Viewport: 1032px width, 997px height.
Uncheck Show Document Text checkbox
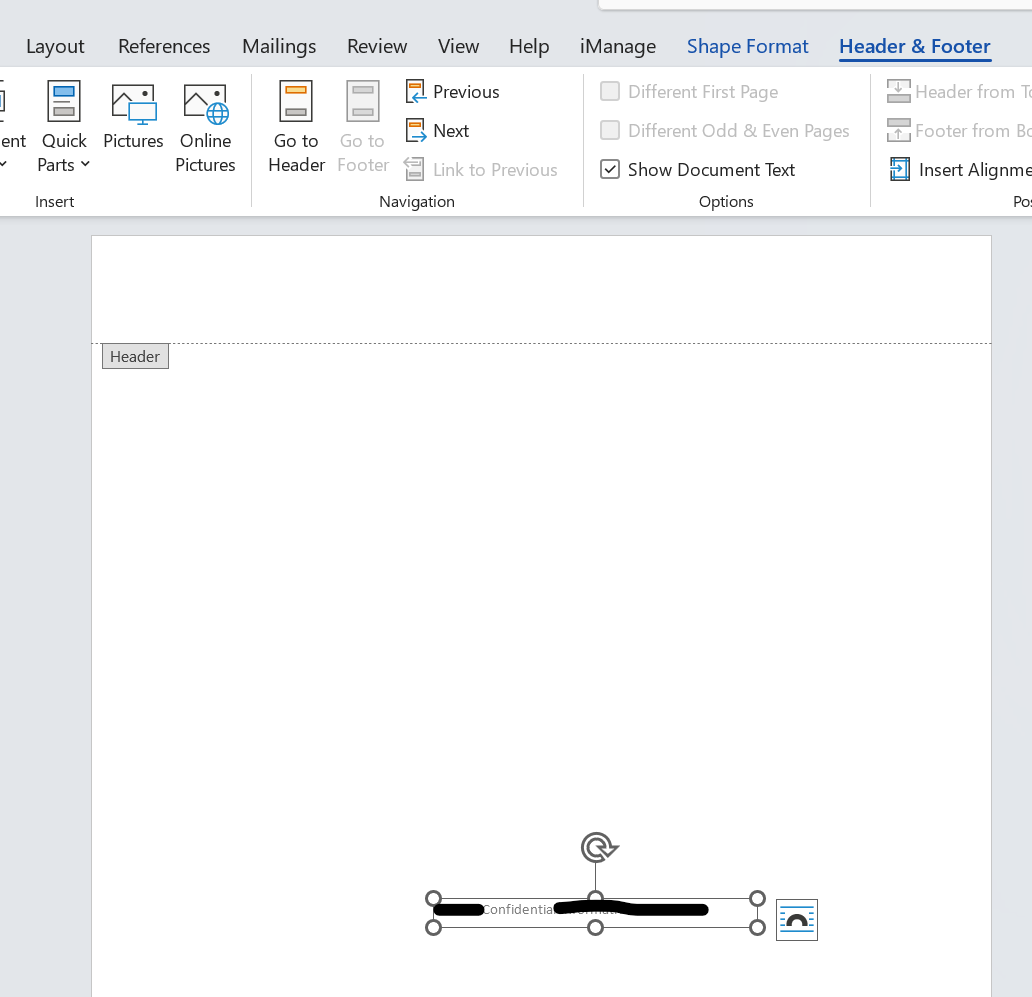[610, 170]
